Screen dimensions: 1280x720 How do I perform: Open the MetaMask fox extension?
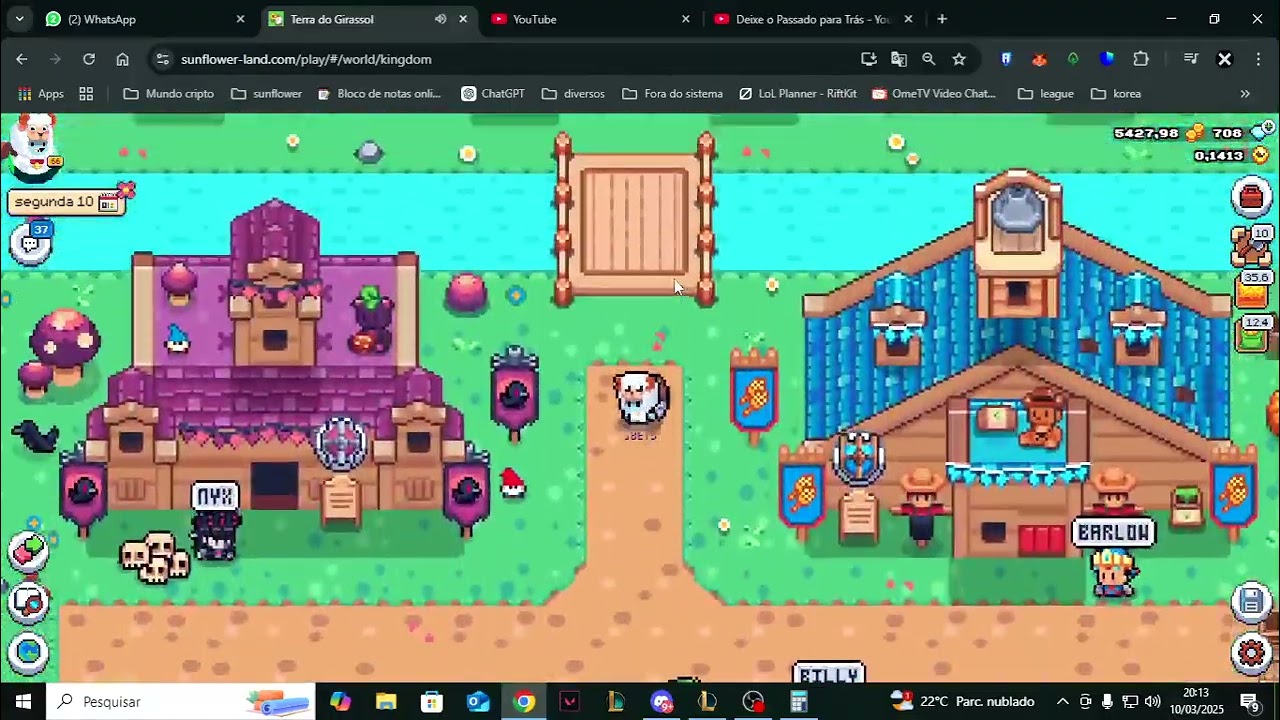pyautogui.click(x=1039, y=59)
